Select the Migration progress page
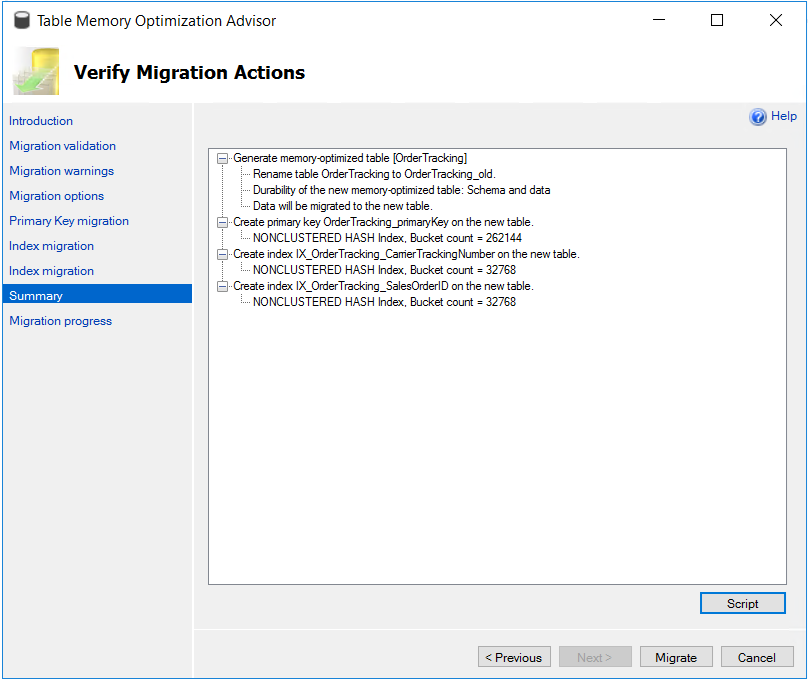The image size is (808, 679). coord(60,321)
